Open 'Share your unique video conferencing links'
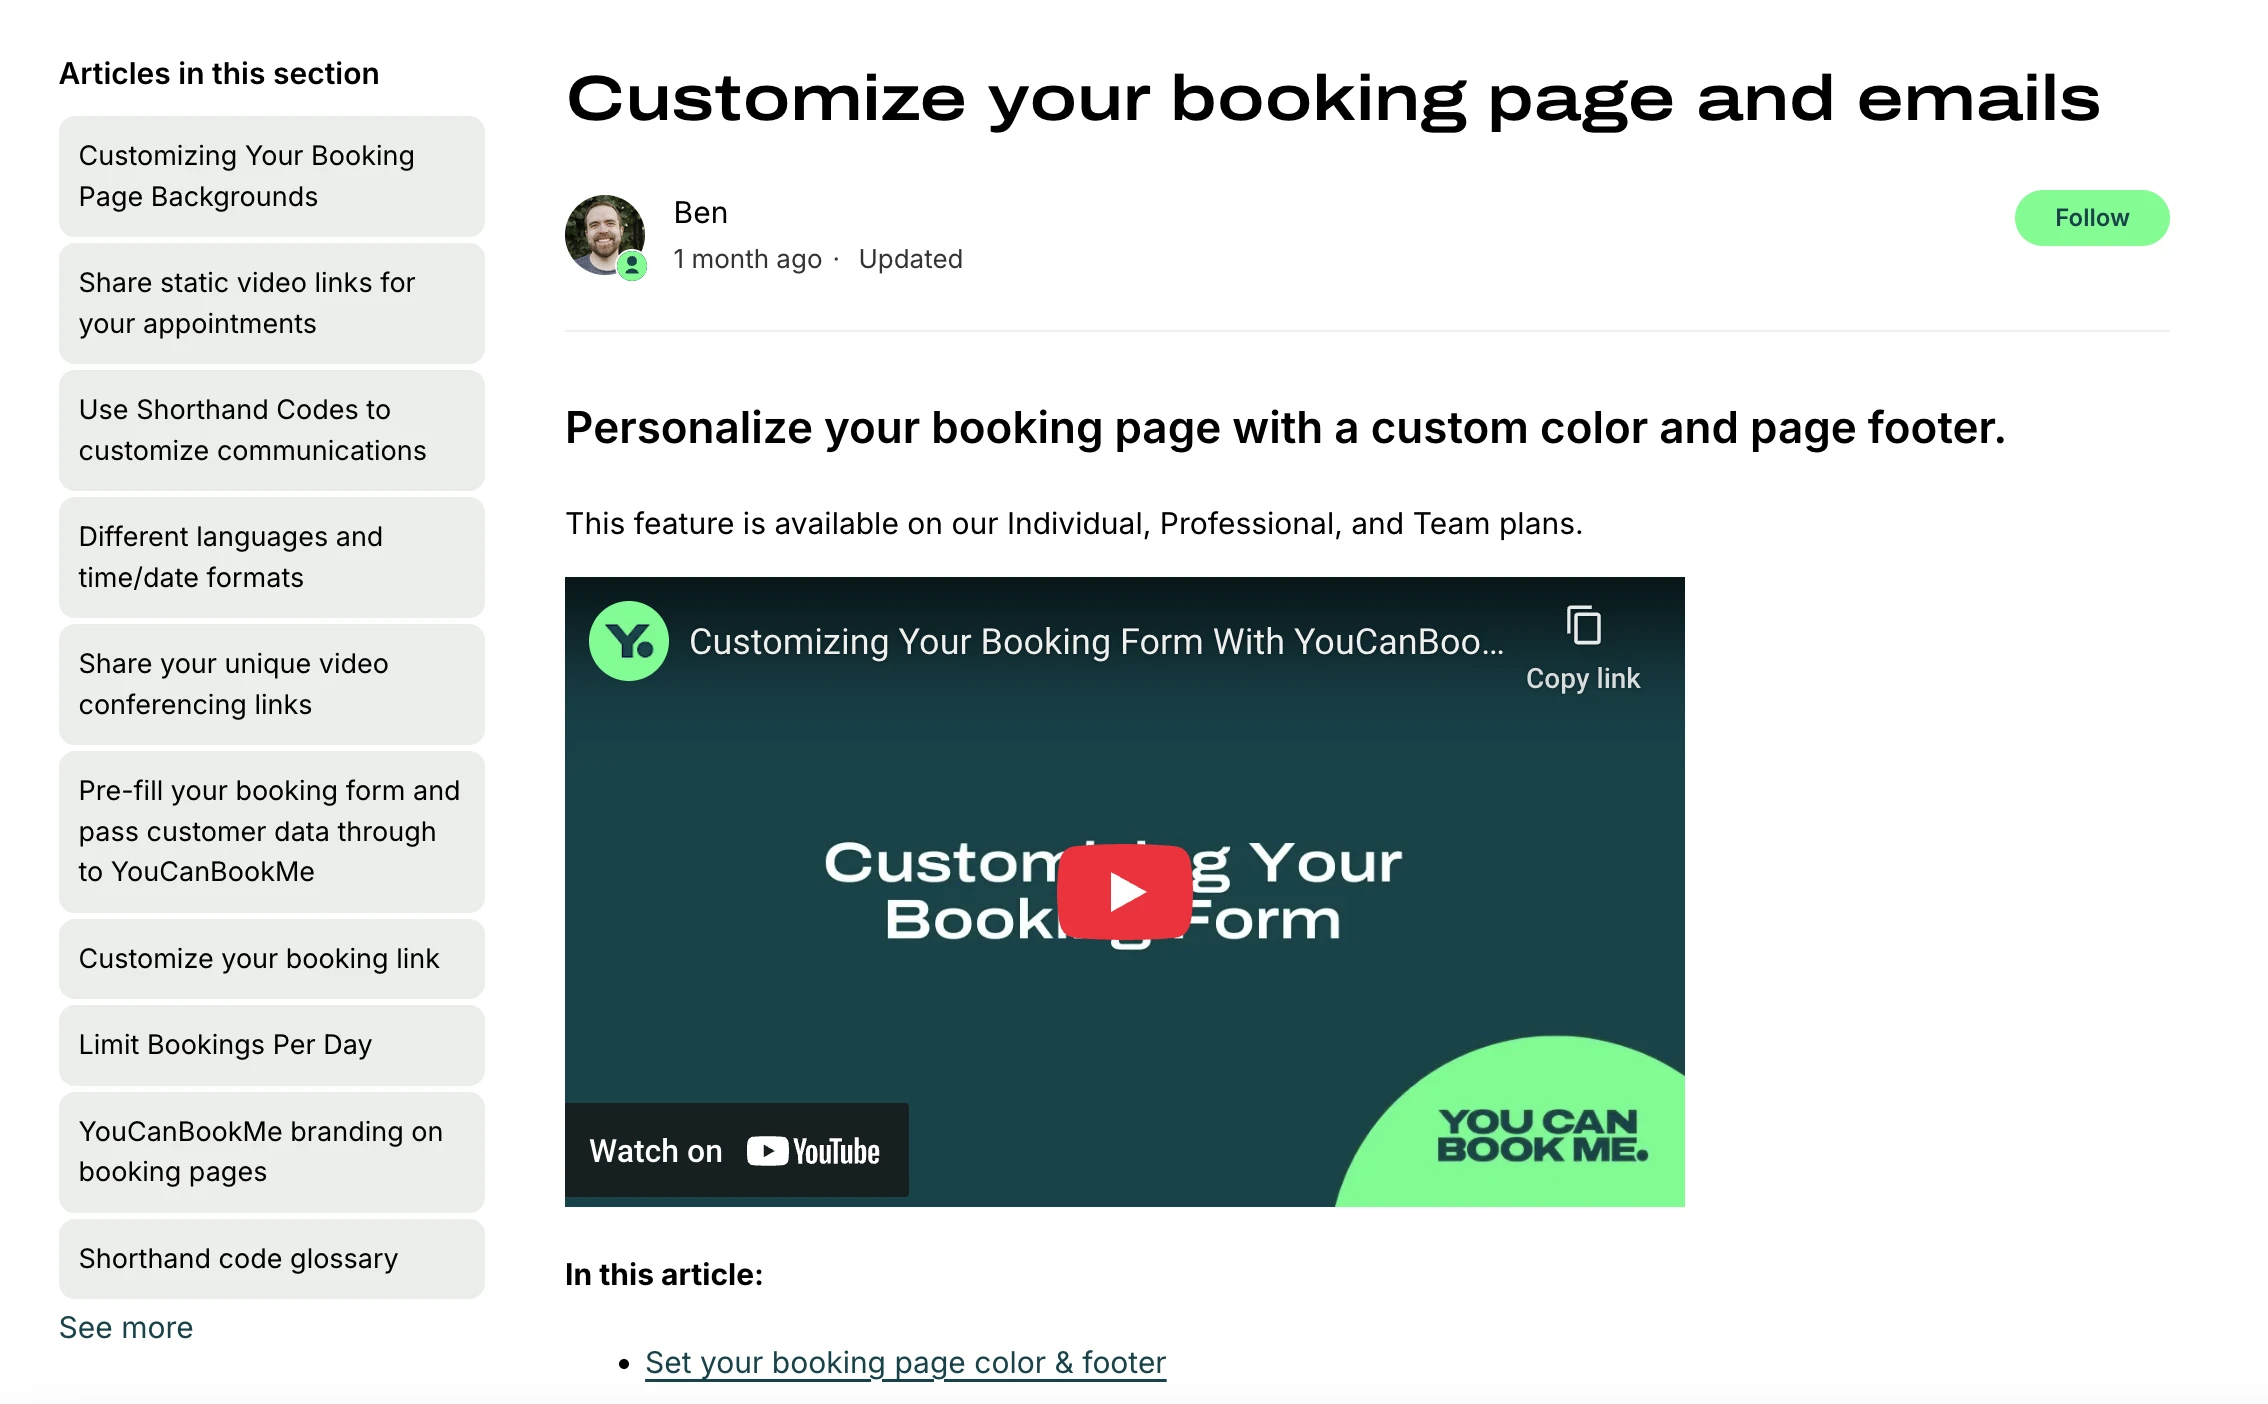Viewport: 2268px width, 1404px height. coord(272,684)
